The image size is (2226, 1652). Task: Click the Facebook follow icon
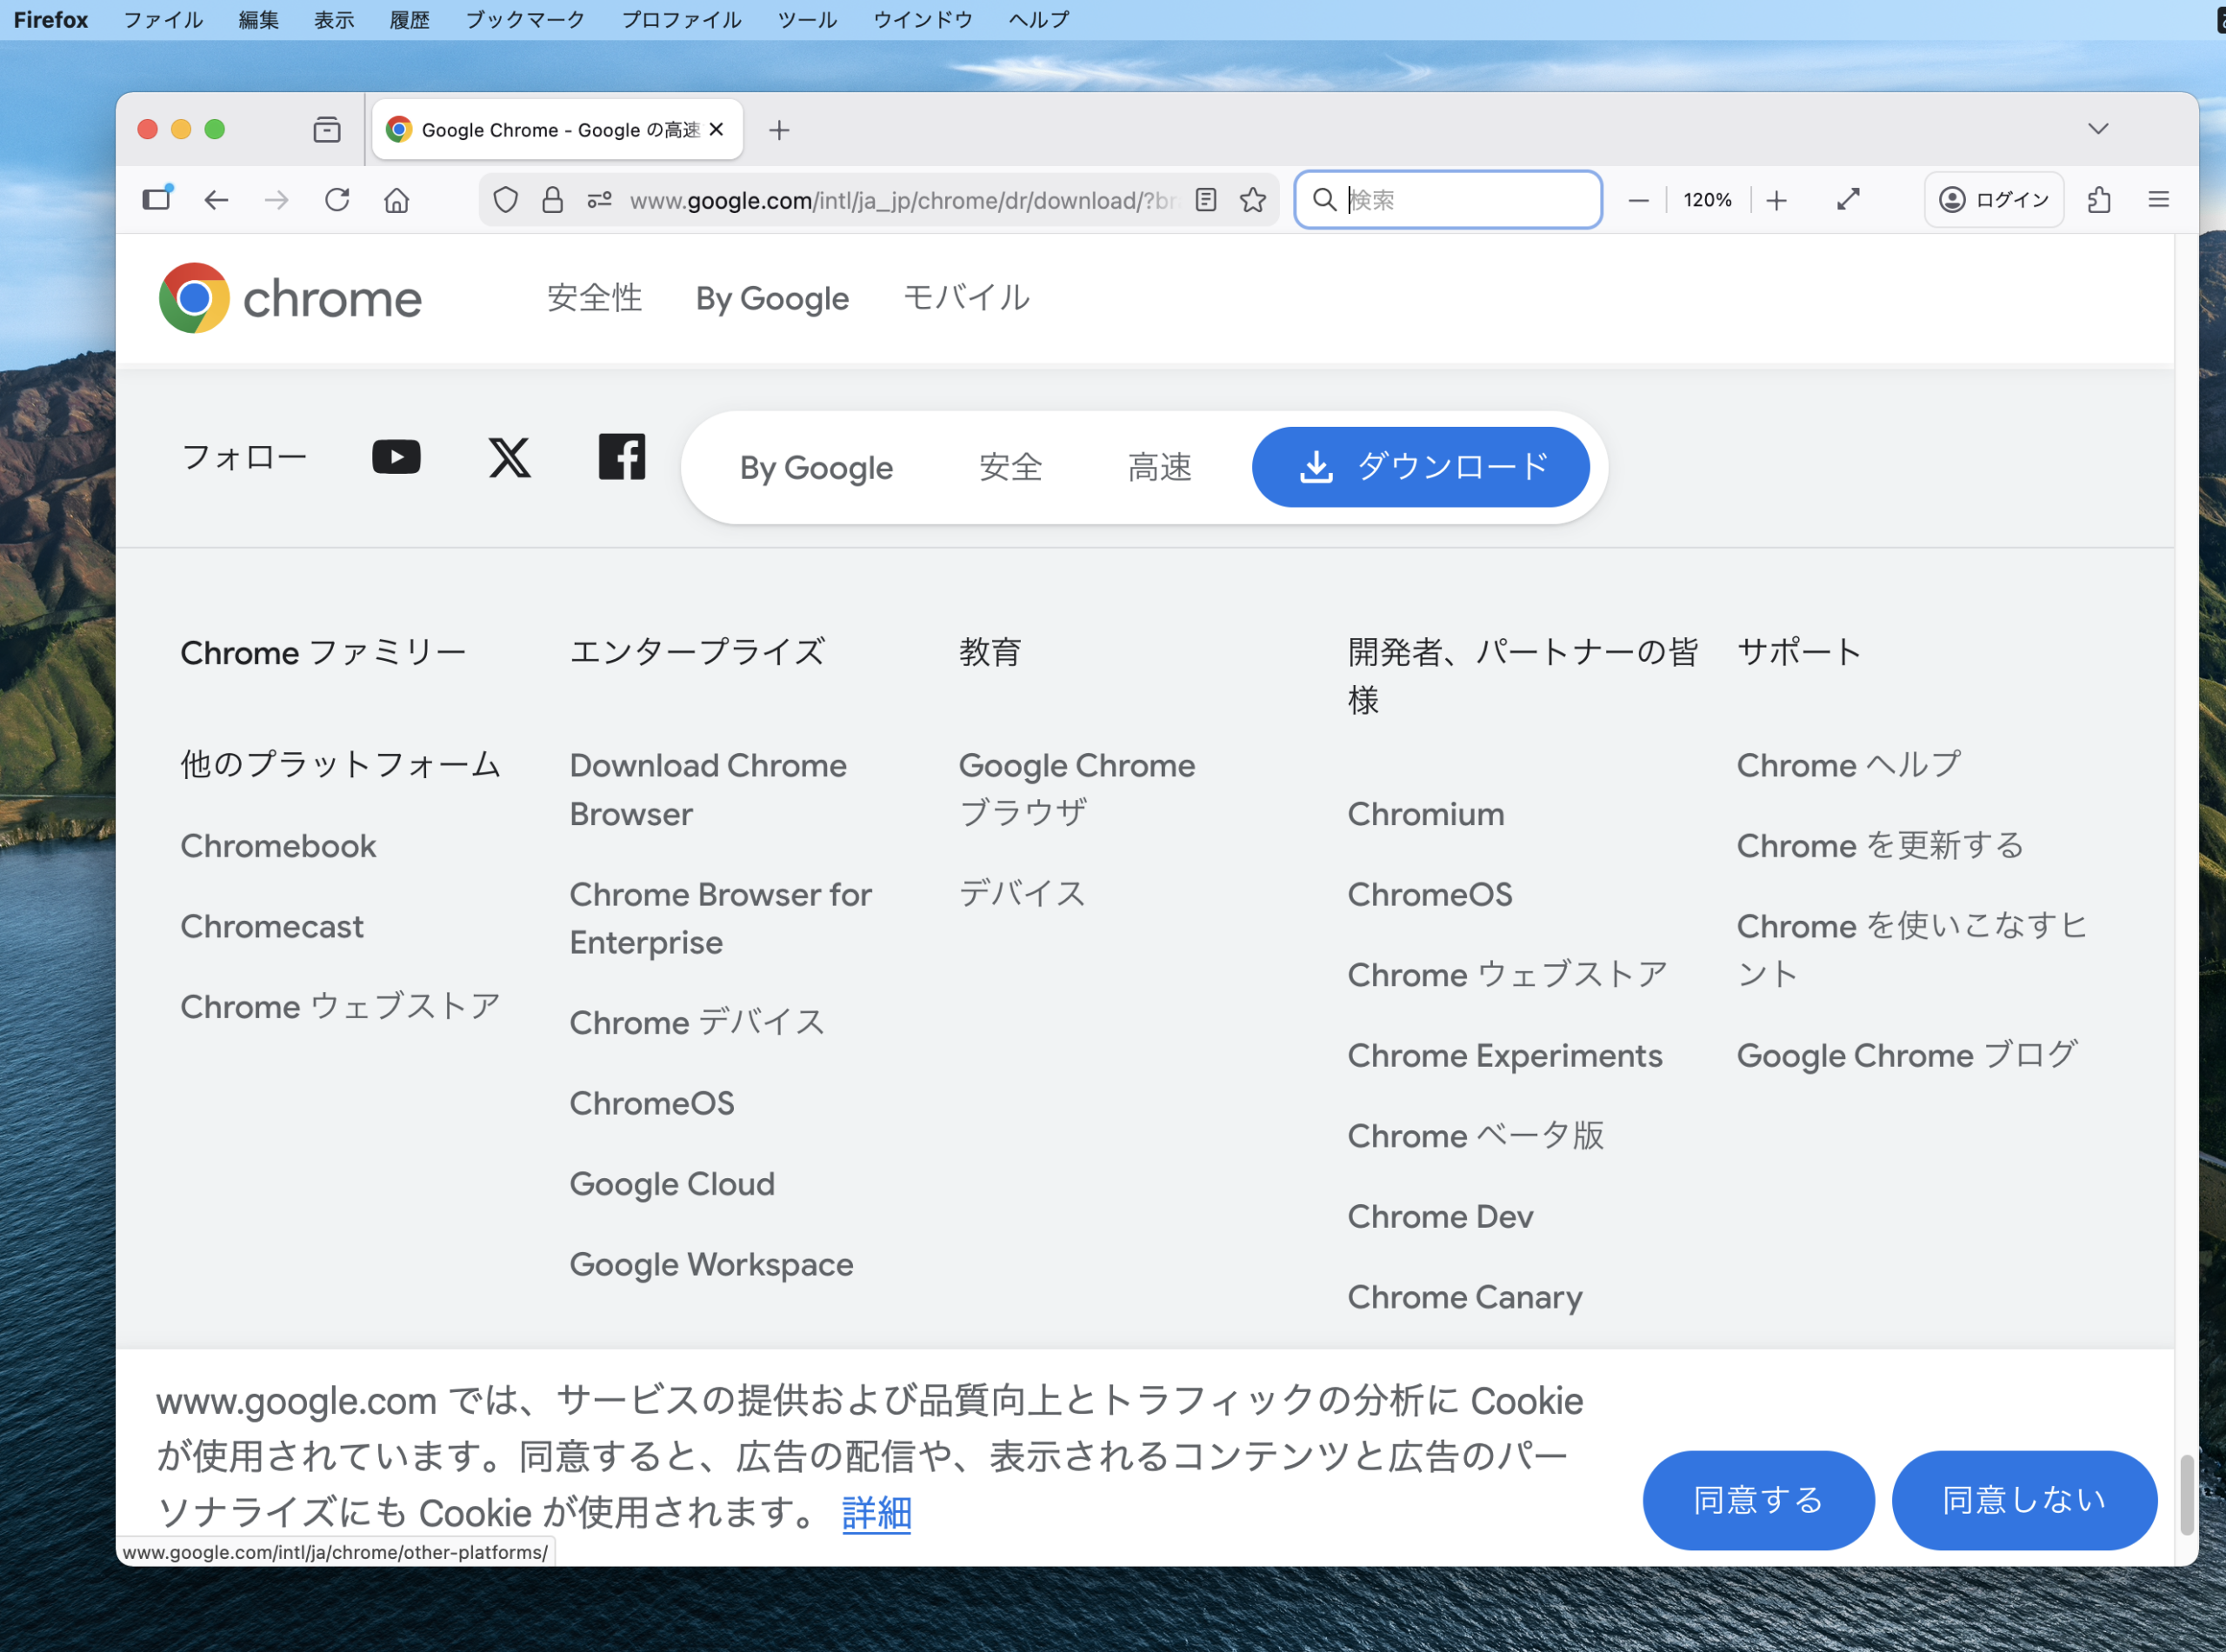pyautogui.click(x=621, y=457)
